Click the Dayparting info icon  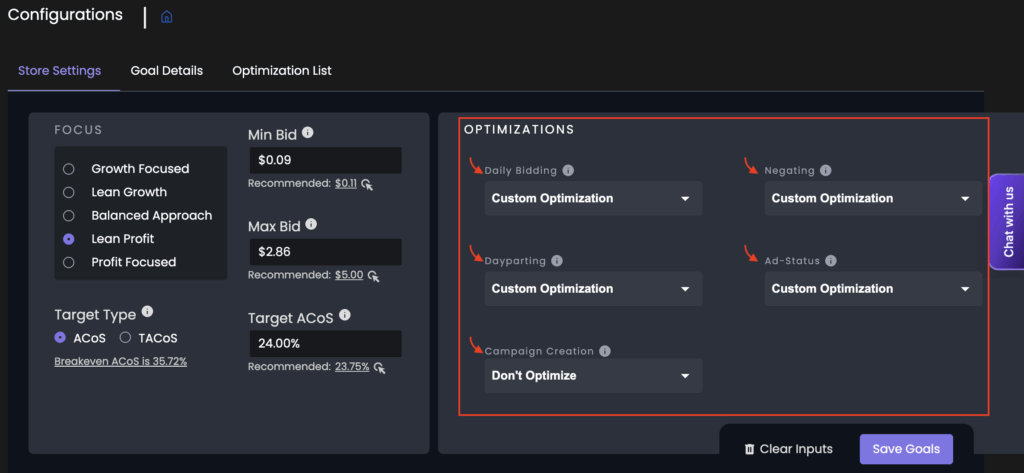coord(557,261)
